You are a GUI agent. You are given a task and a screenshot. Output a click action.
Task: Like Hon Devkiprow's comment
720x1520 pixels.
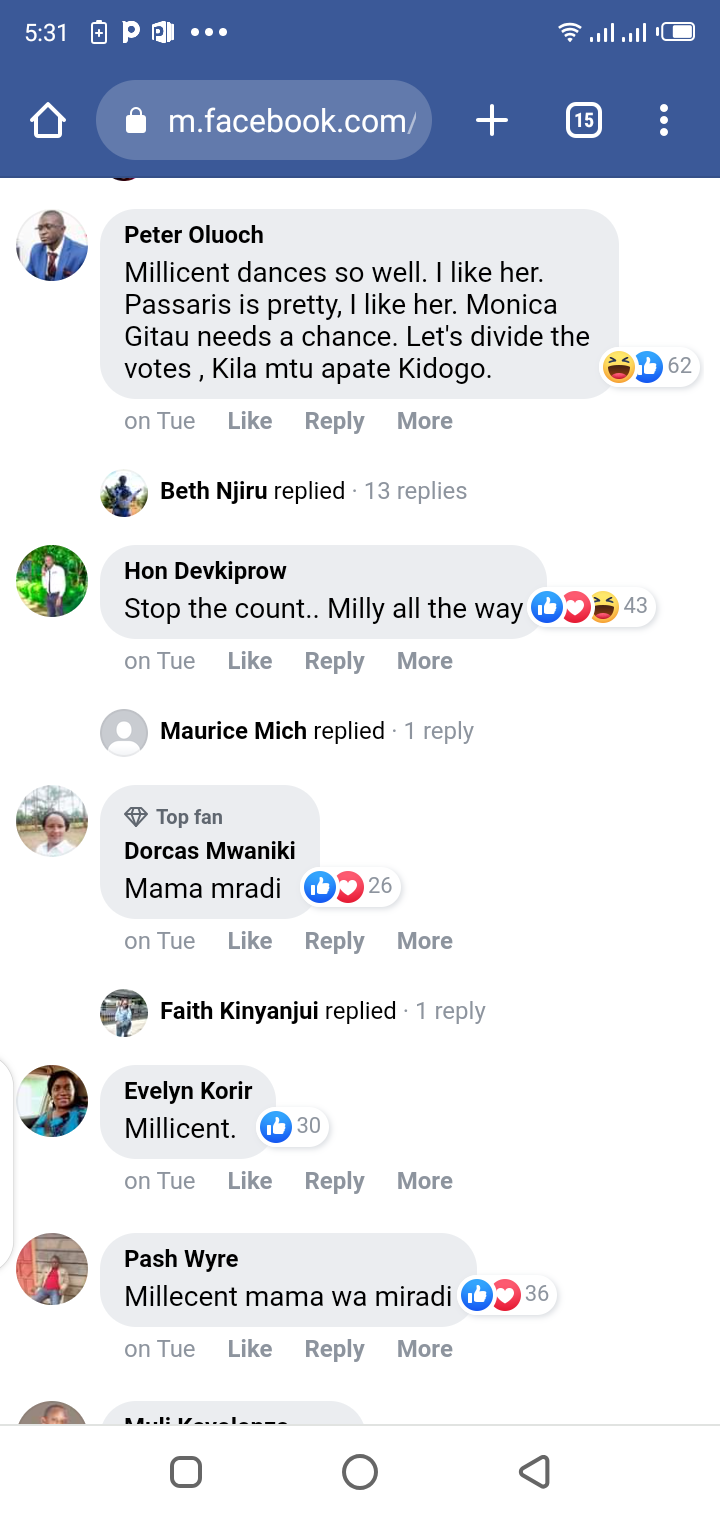pyautogui.click(x=249, y=661)
